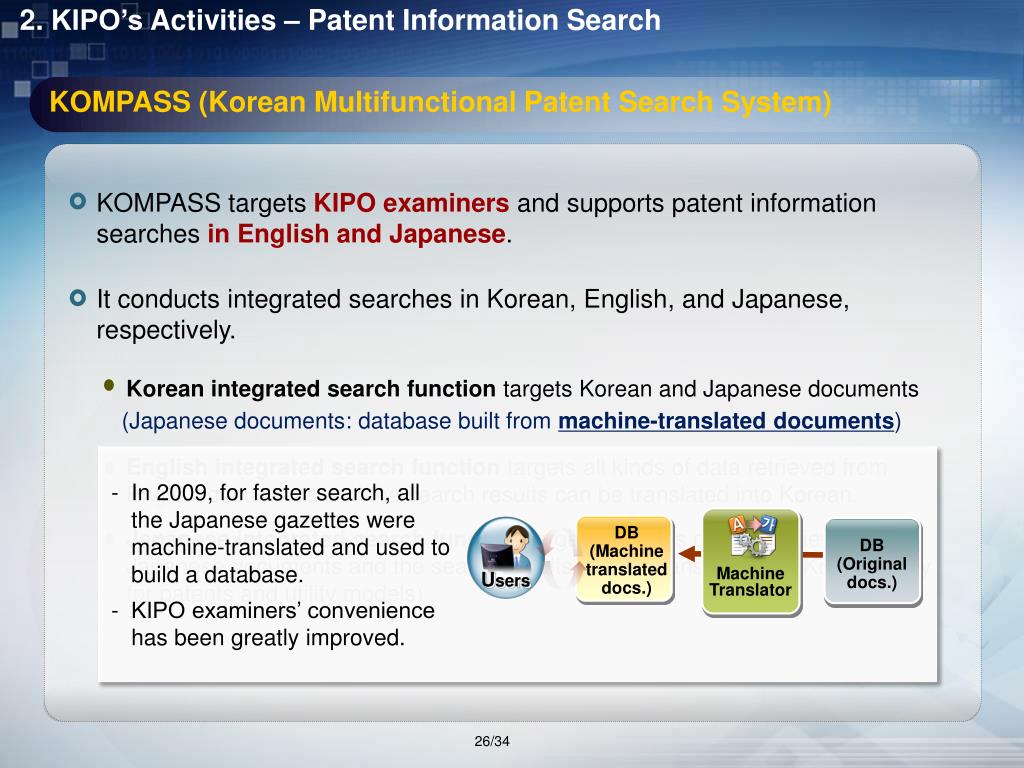Click the red text "in English and Japanese"
Screen dimensions: 1024x768
(357, 234)
